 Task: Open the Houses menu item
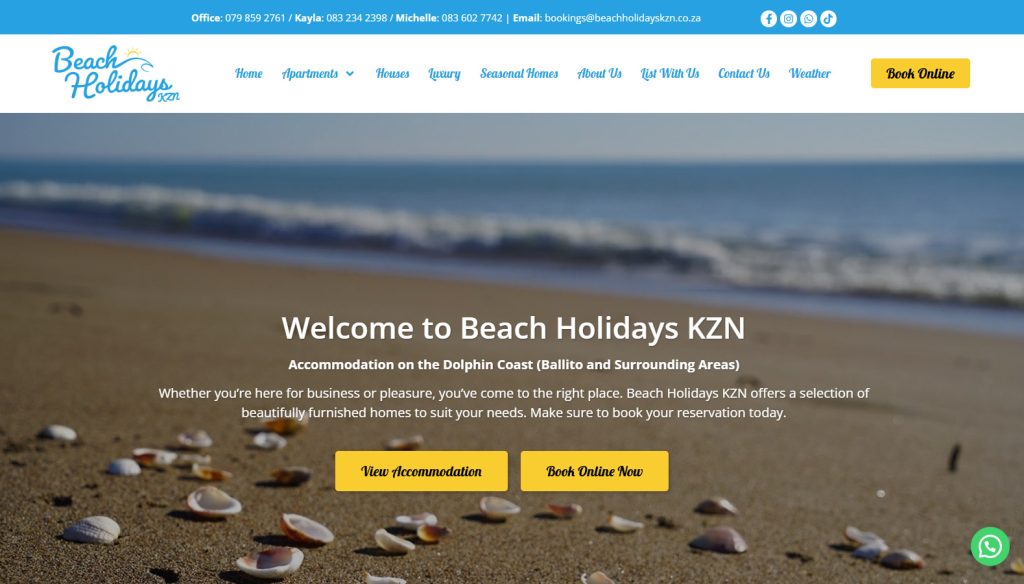[x=392, y=74]
